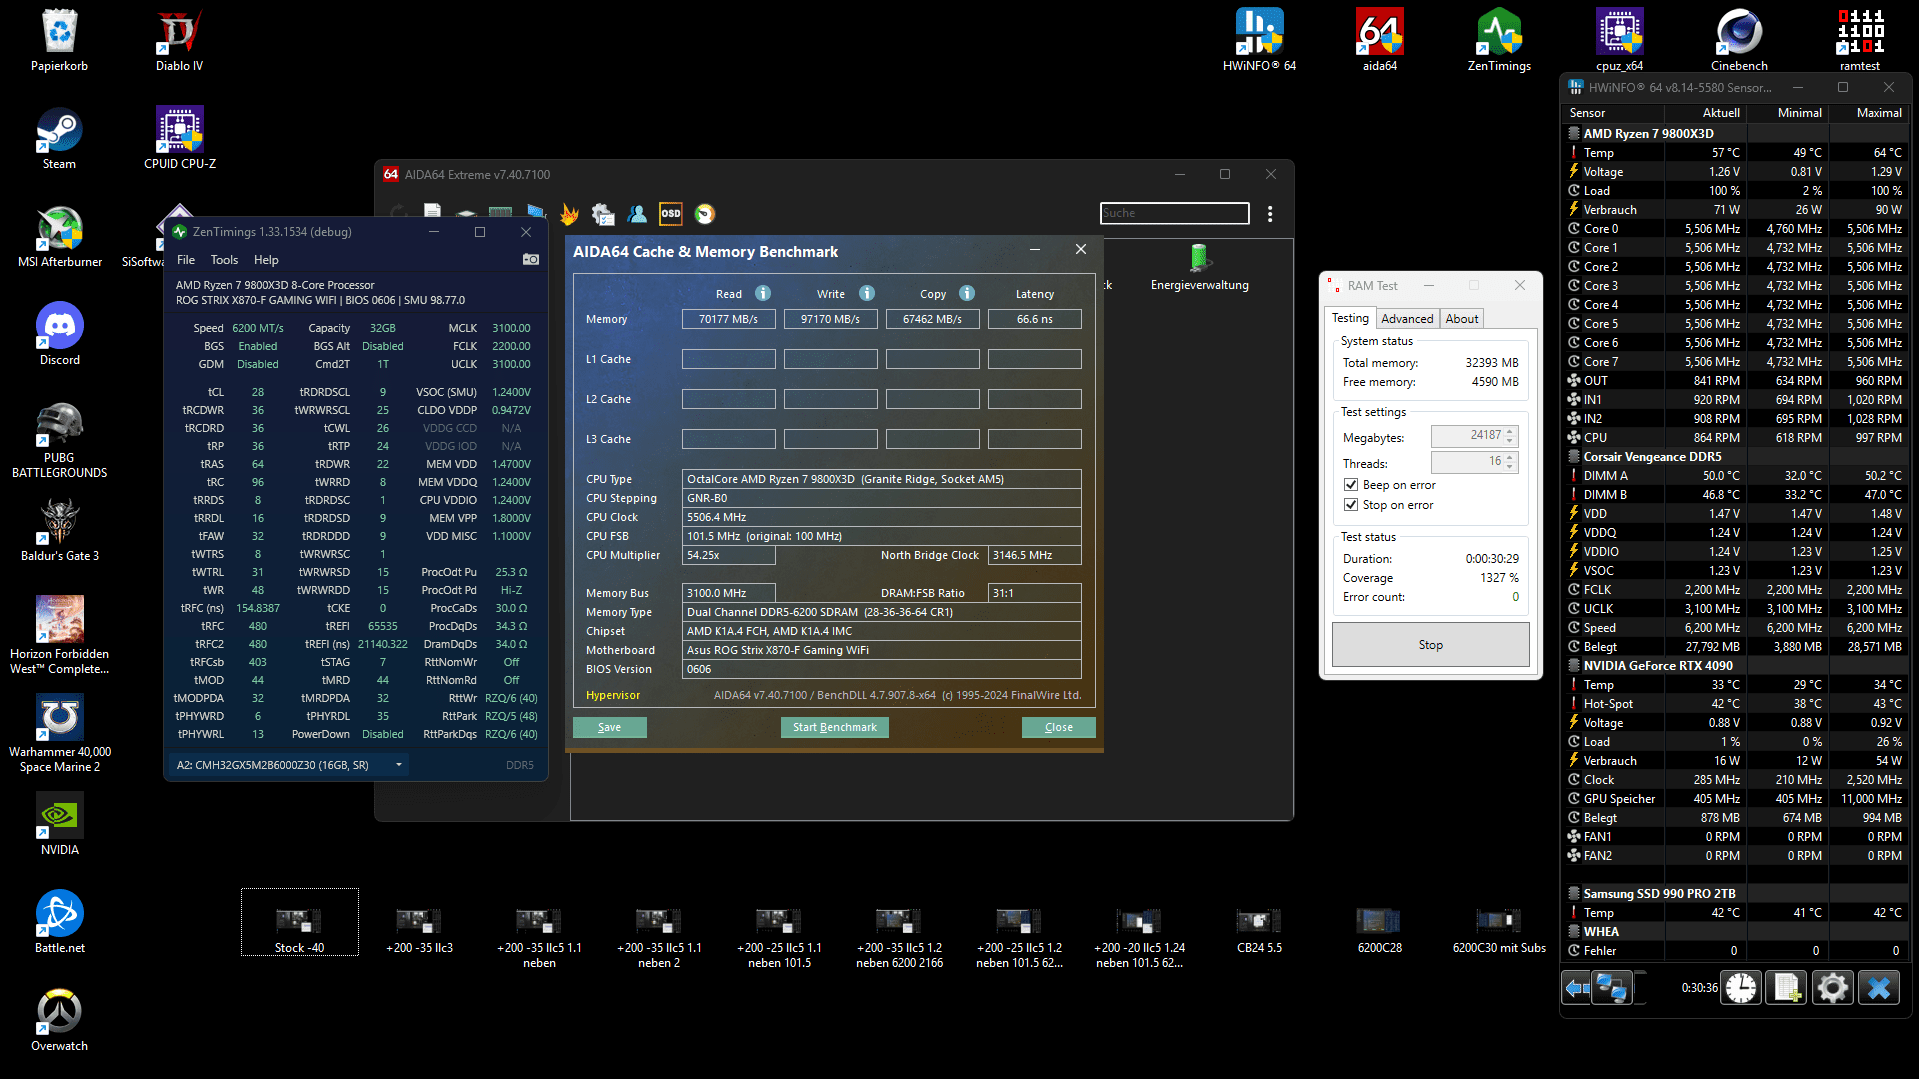
Task: Open the ramtest desktop shortcut
Action: pyautogui.click(x=1859, y=40)
